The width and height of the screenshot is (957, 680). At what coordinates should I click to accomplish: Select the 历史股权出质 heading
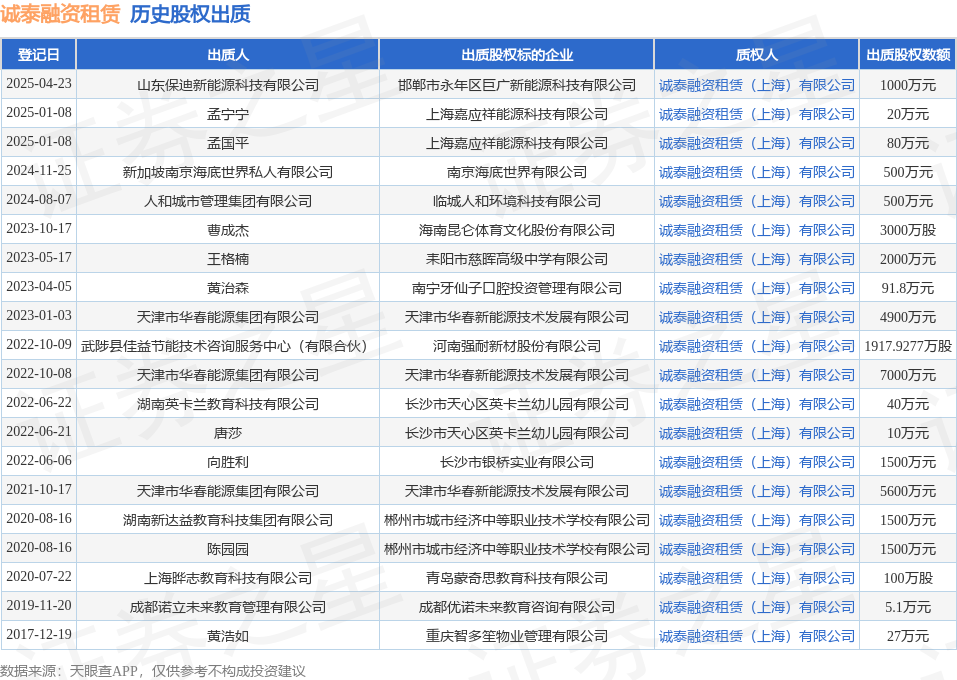(x=190, y=13)
